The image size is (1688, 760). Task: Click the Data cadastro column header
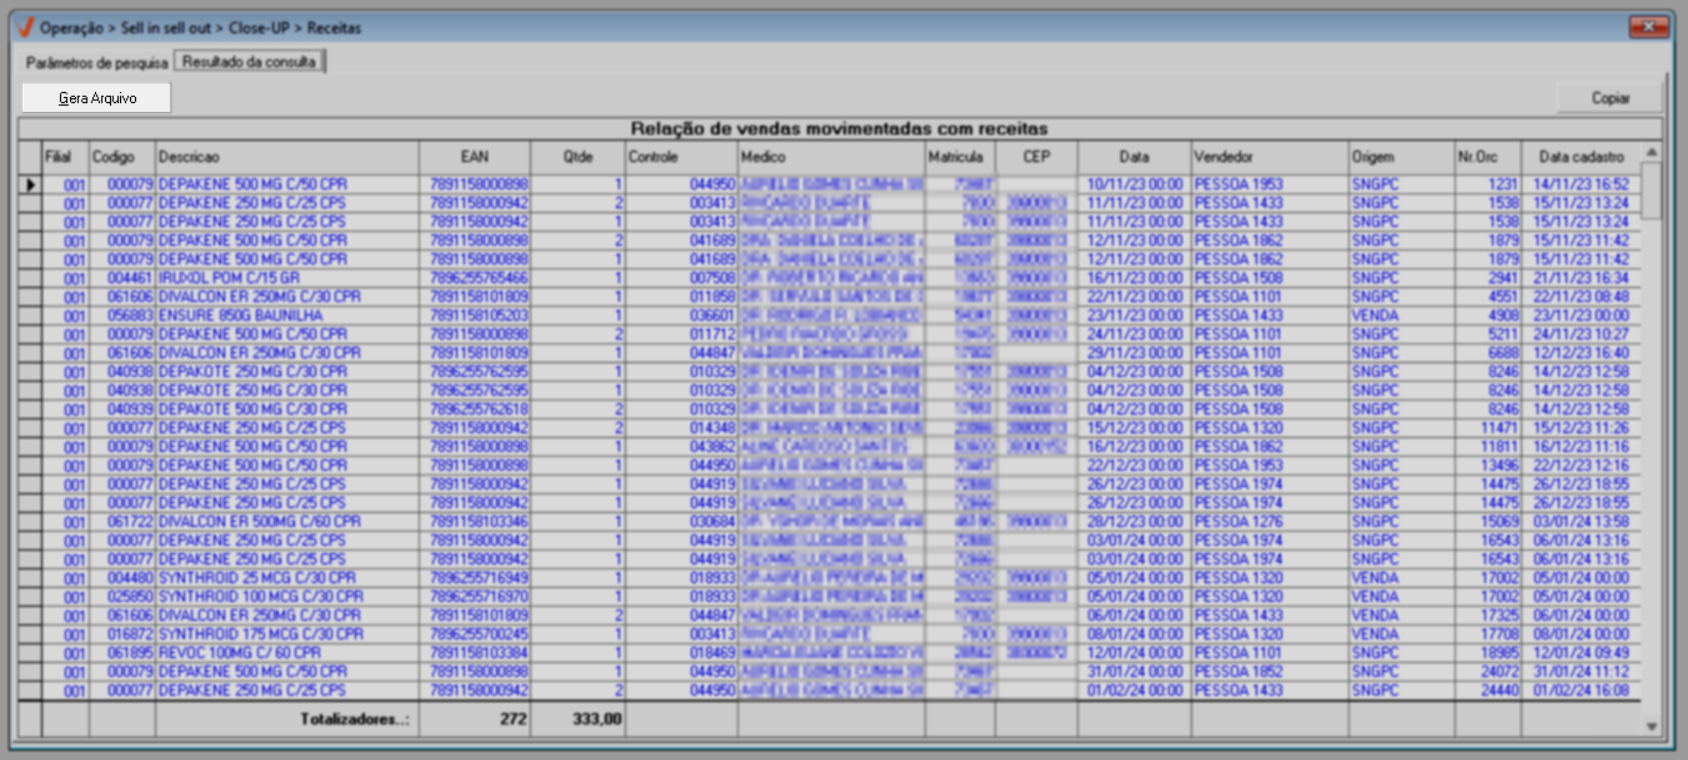pos(1581,156)
